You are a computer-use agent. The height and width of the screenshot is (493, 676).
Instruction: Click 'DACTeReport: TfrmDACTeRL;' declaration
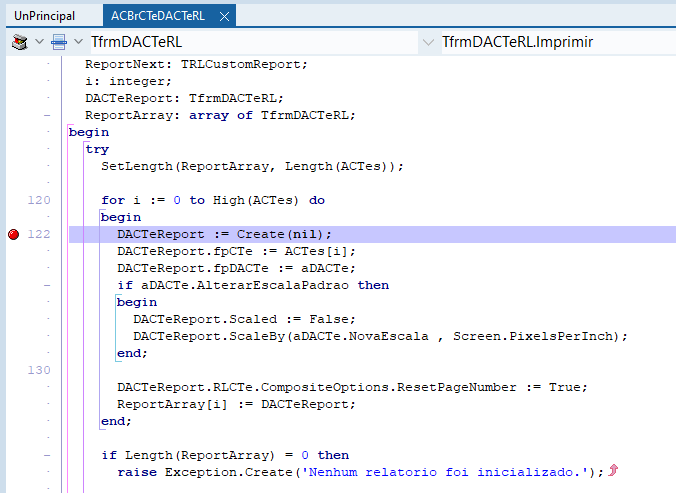[184, 99]
